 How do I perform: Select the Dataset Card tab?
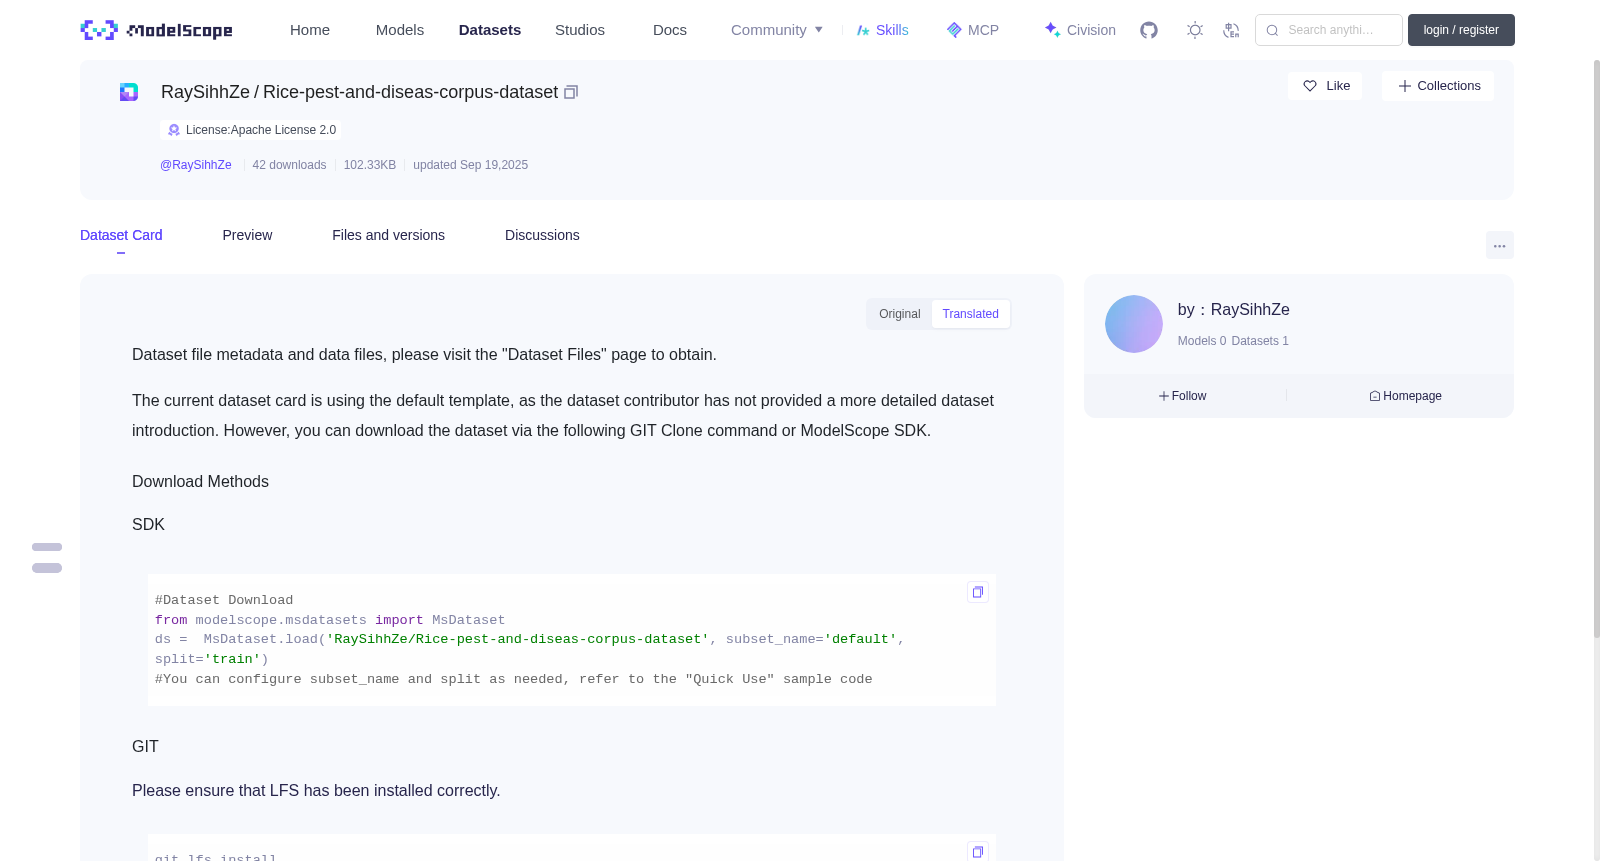tap(121, 235)
